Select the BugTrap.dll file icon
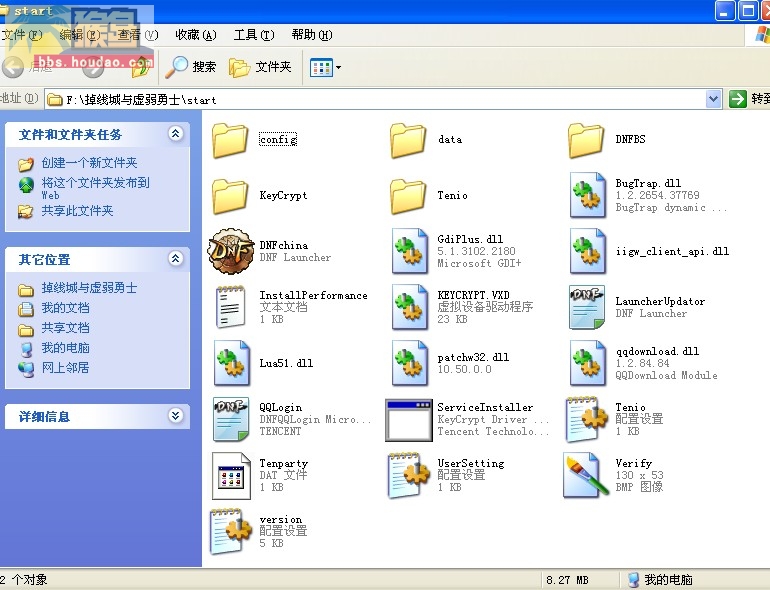This screenshot has width=770, height=590. tap(587, 195)
